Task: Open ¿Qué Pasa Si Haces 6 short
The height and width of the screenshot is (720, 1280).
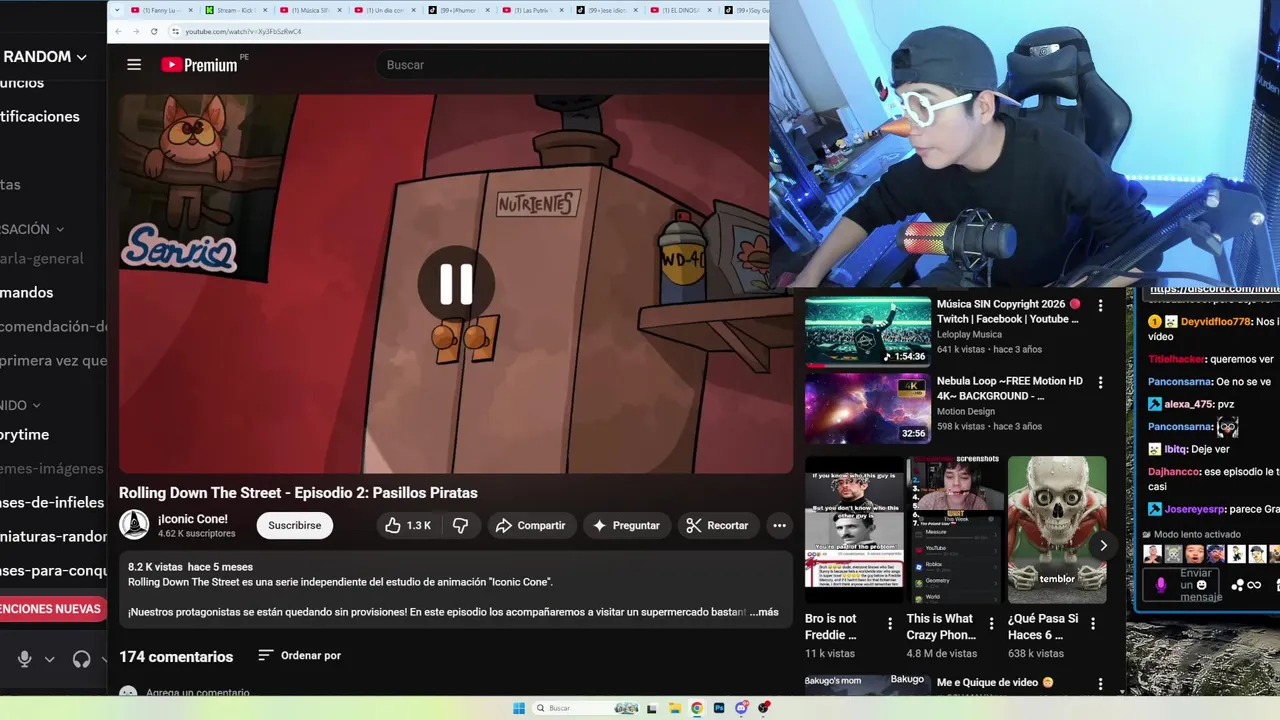Action: (x=1057, y=530)
